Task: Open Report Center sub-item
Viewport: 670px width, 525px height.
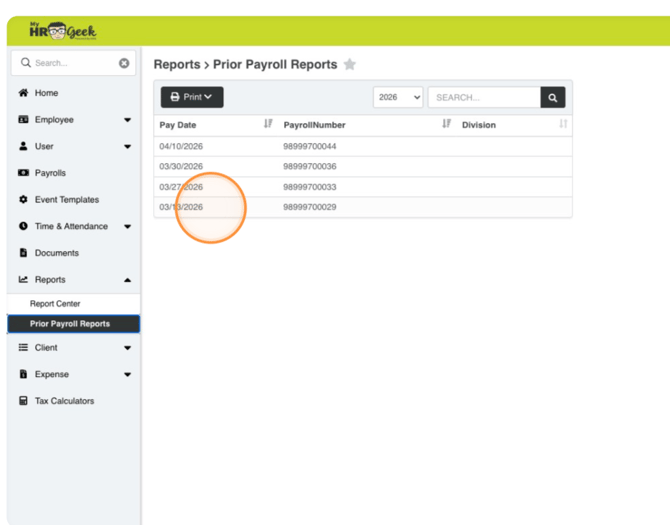Action: [55, 304]
